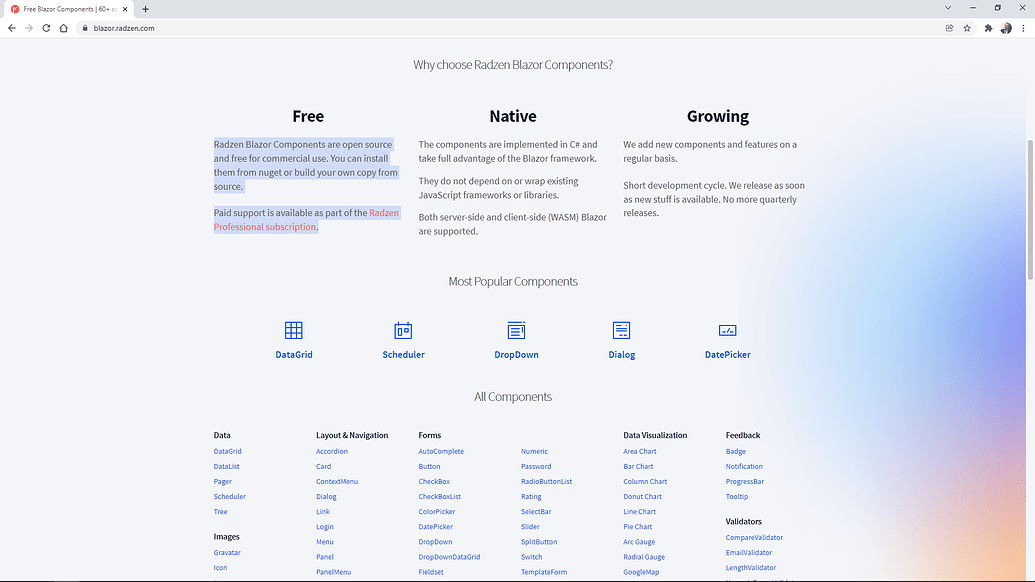Screen dimensions: 1035x582
Task: Switch to the Free Blazor Components tab
Action: click(x=68, y=9)
